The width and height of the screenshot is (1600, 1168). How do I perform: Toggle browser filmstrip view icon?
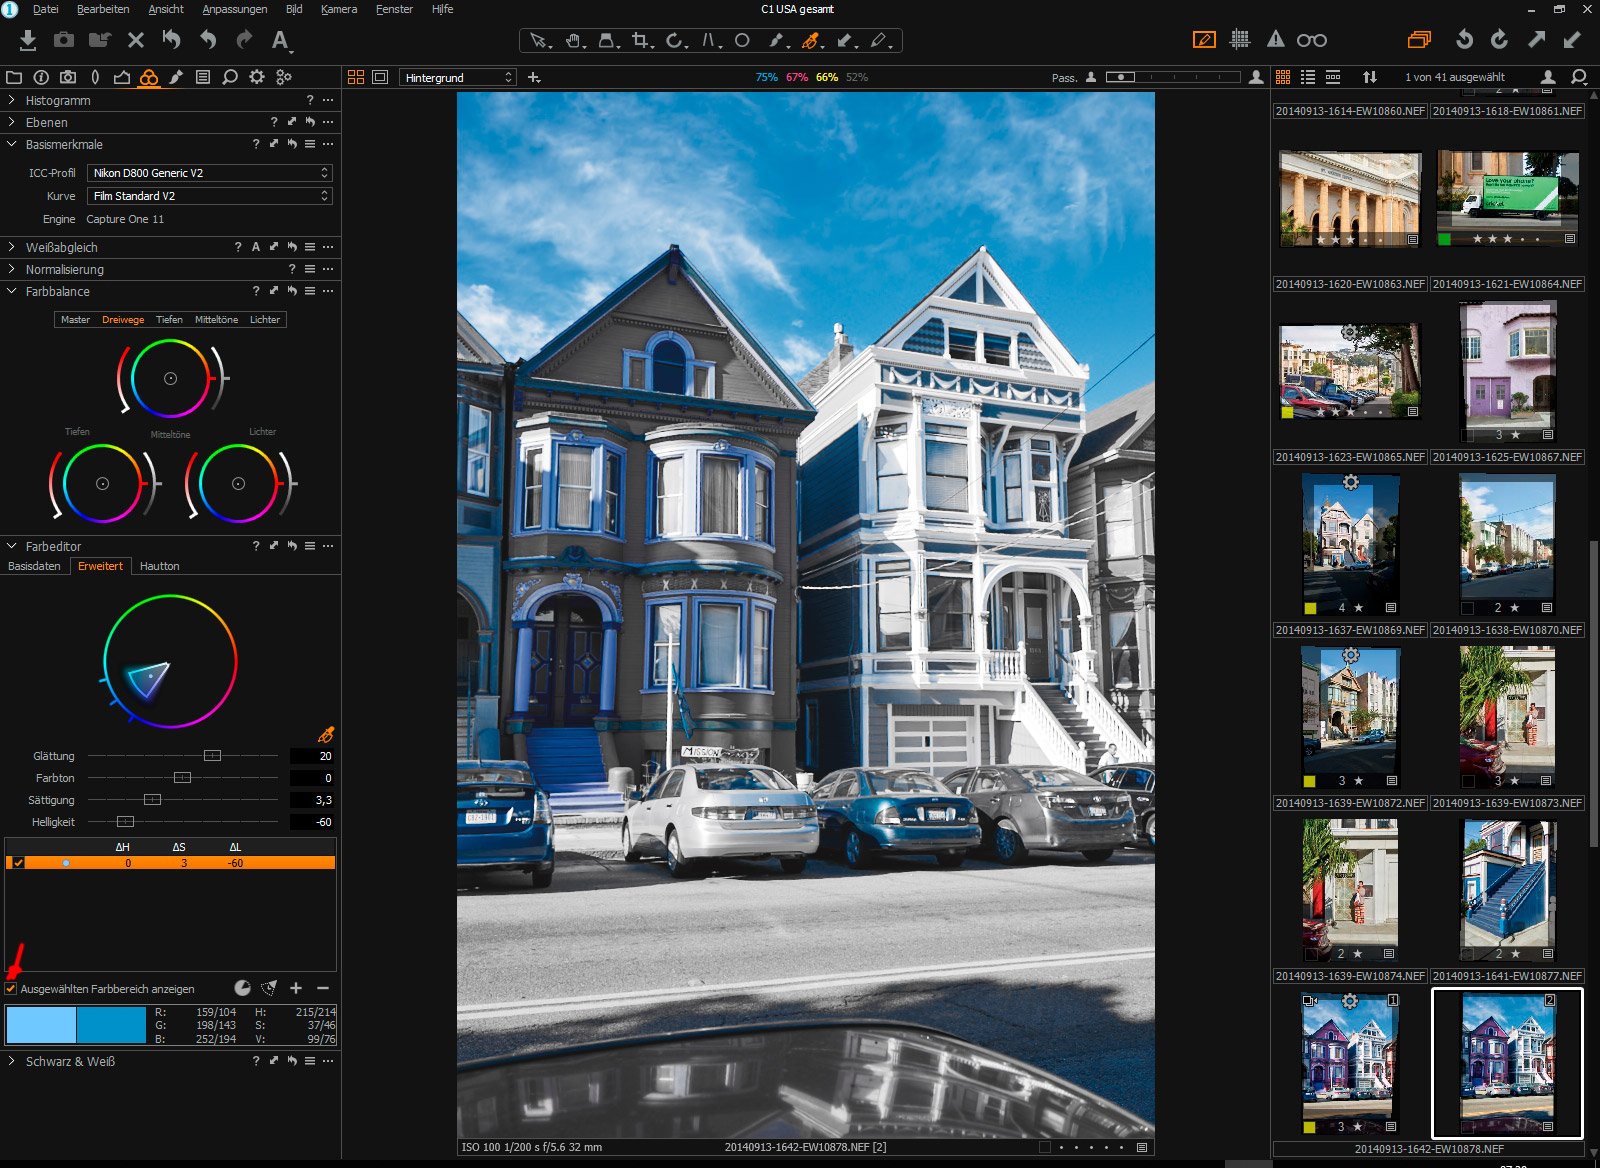point(1333,77)
